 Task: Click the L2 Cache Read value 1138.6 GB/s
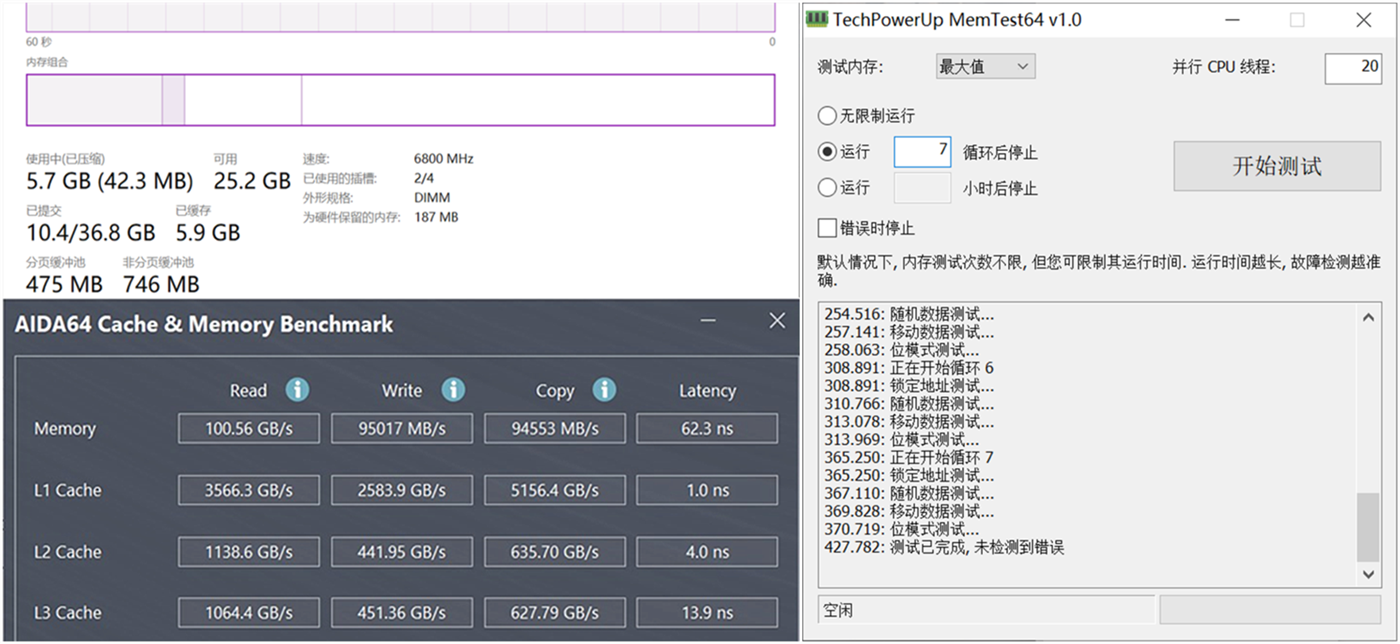point(249,551)
